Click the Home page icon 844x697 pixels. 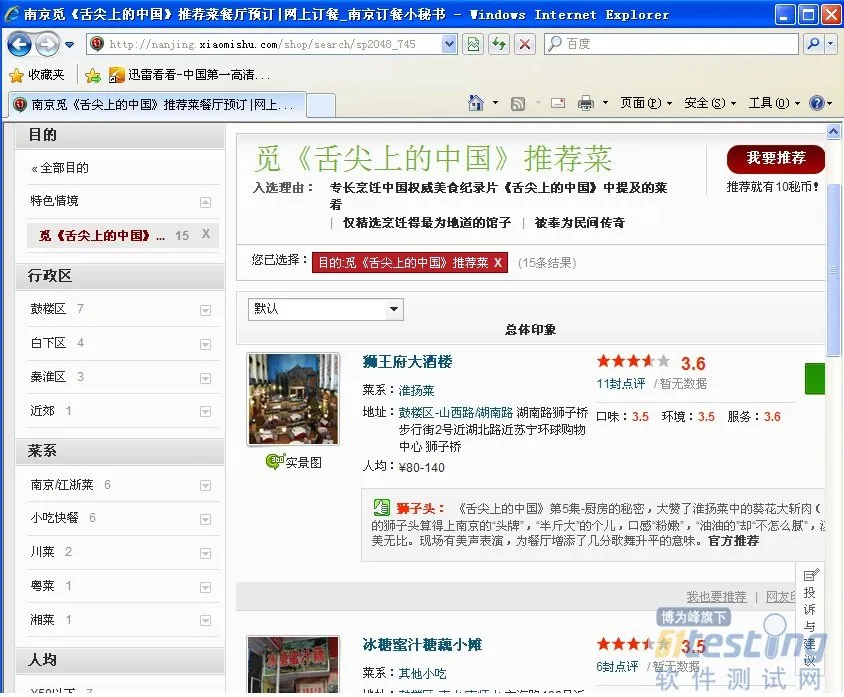point(475,103)
